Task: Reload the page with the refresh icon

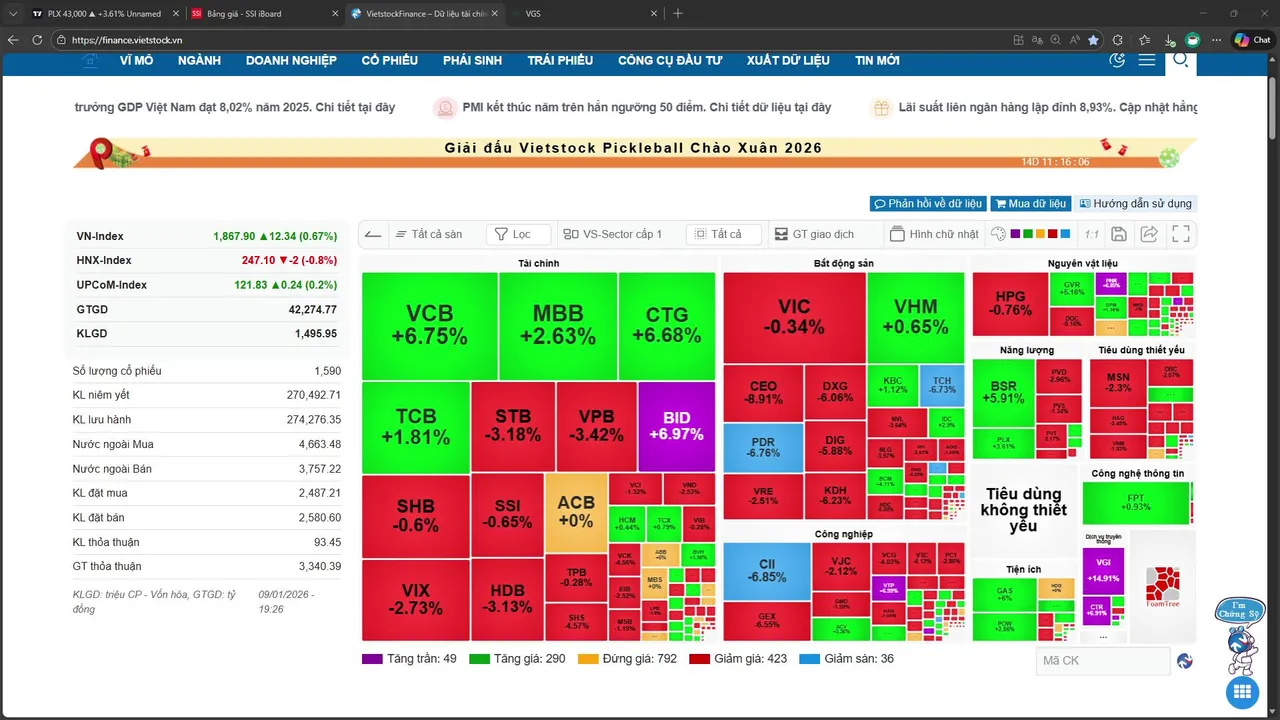Action: point(37,40)
